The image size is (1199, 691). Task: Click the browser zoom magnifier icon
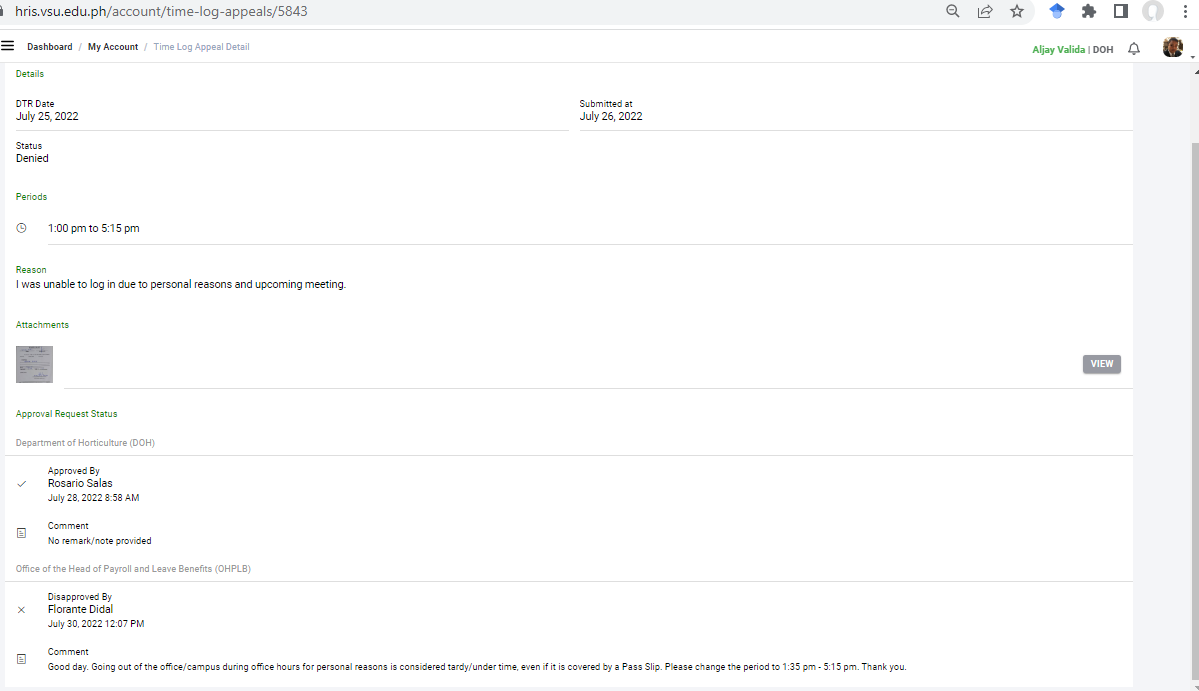(953, 11)
